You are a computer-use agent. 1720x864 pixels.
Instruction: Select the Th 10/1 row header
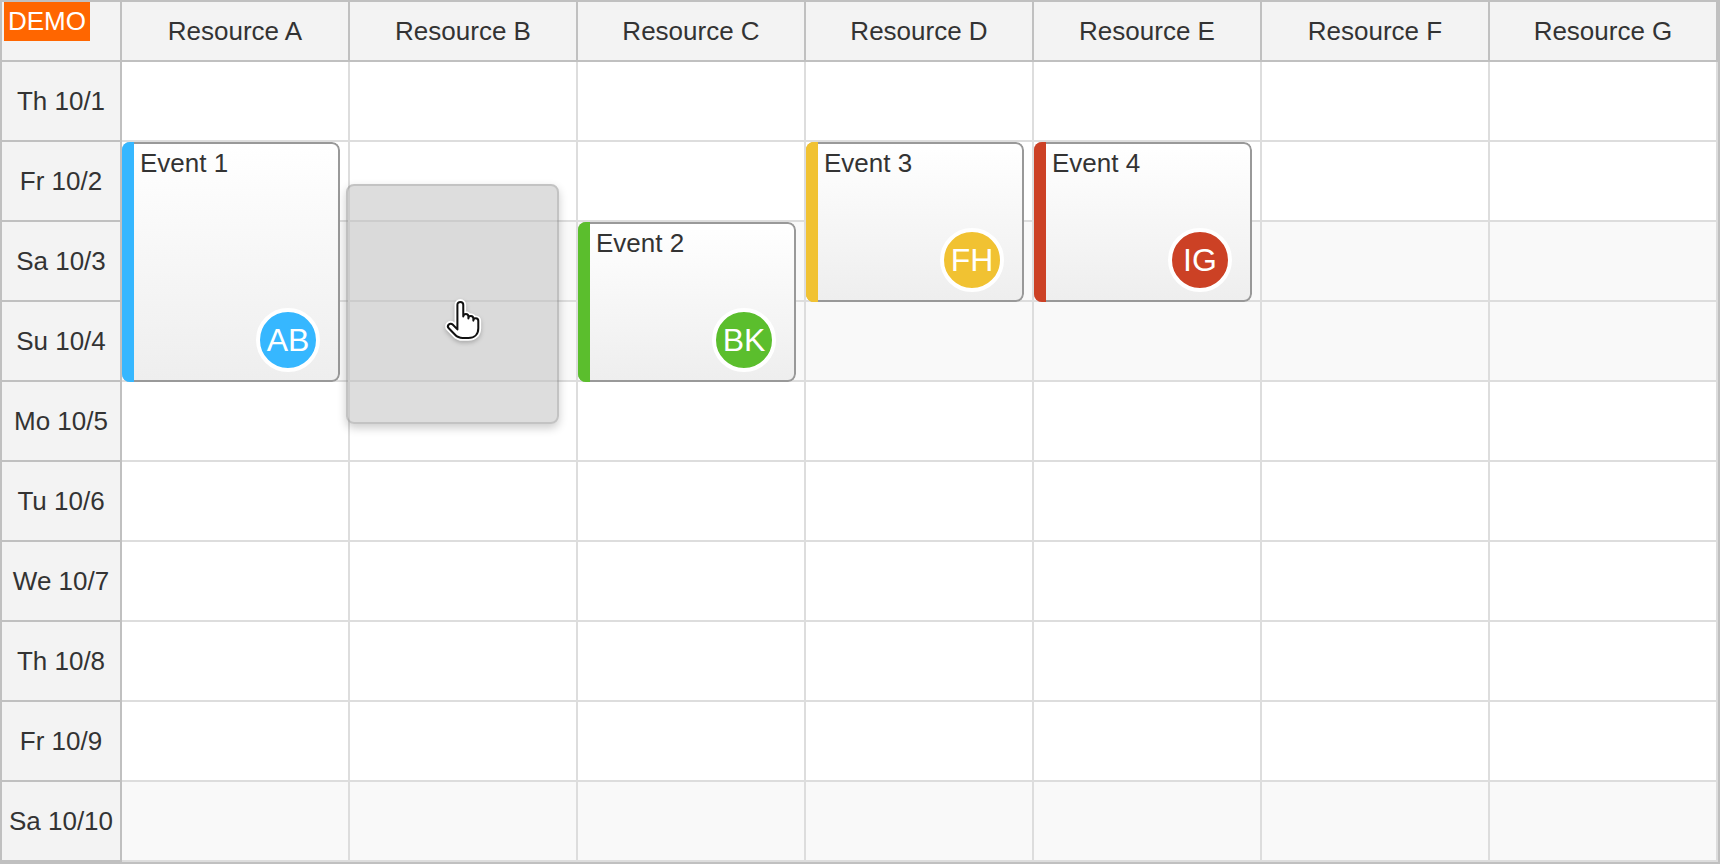[x=61, y=101]
